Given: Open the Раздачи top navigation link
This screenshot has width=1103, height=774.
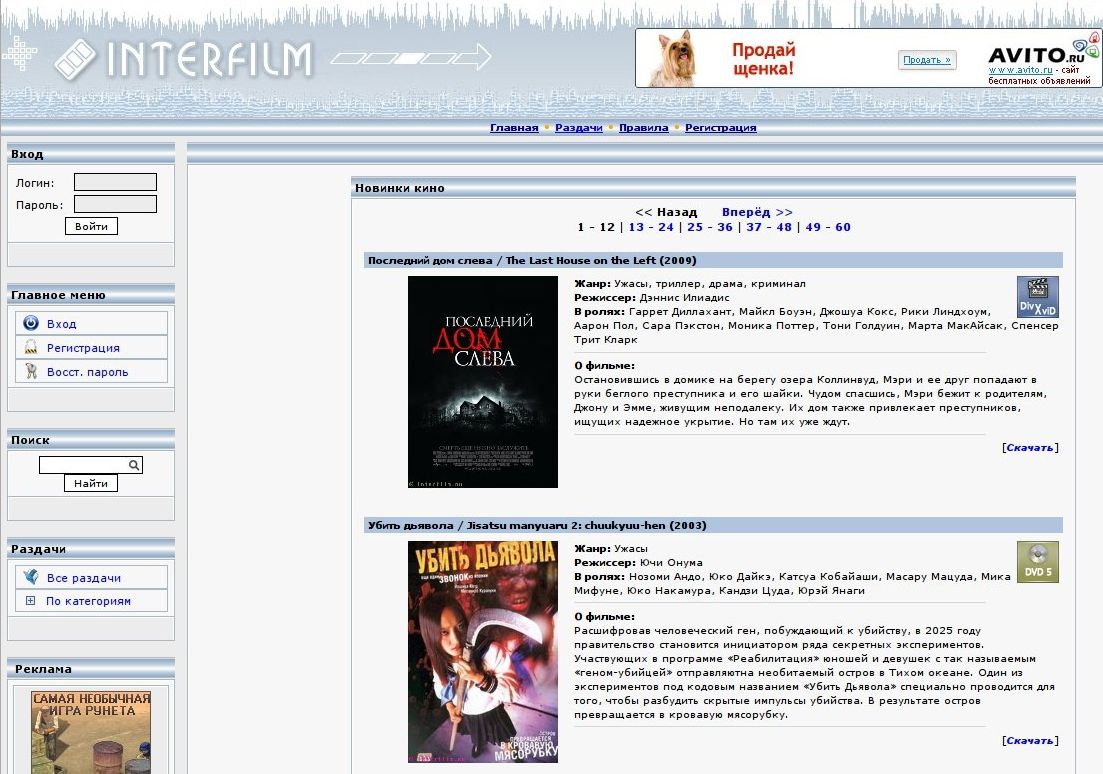Looking at the screenshot, I should pos(579,128).
